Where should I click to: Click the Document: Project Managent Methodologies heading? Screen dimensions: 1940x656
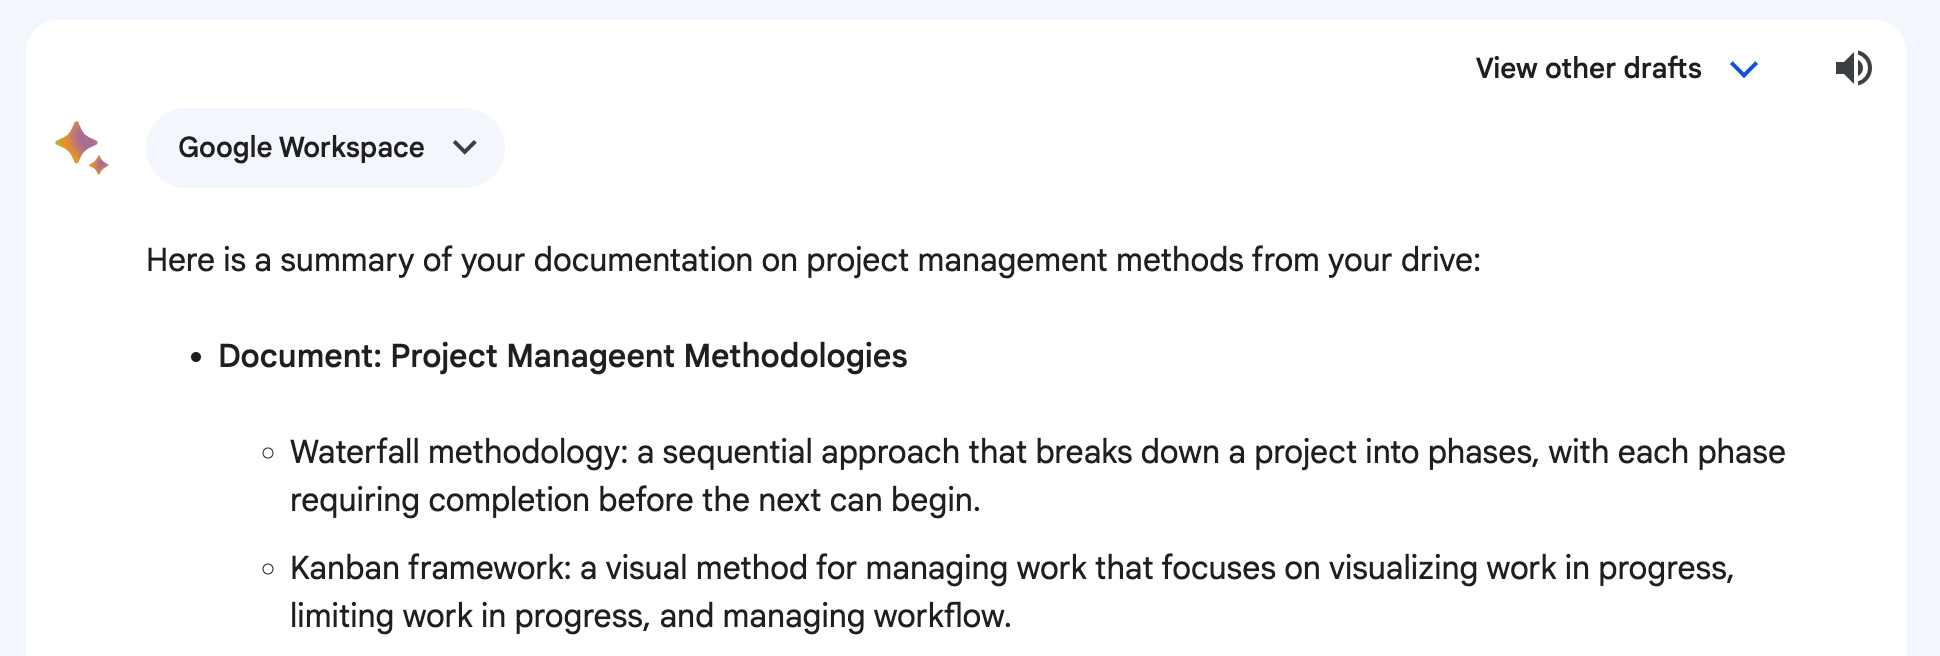(562, 356)
